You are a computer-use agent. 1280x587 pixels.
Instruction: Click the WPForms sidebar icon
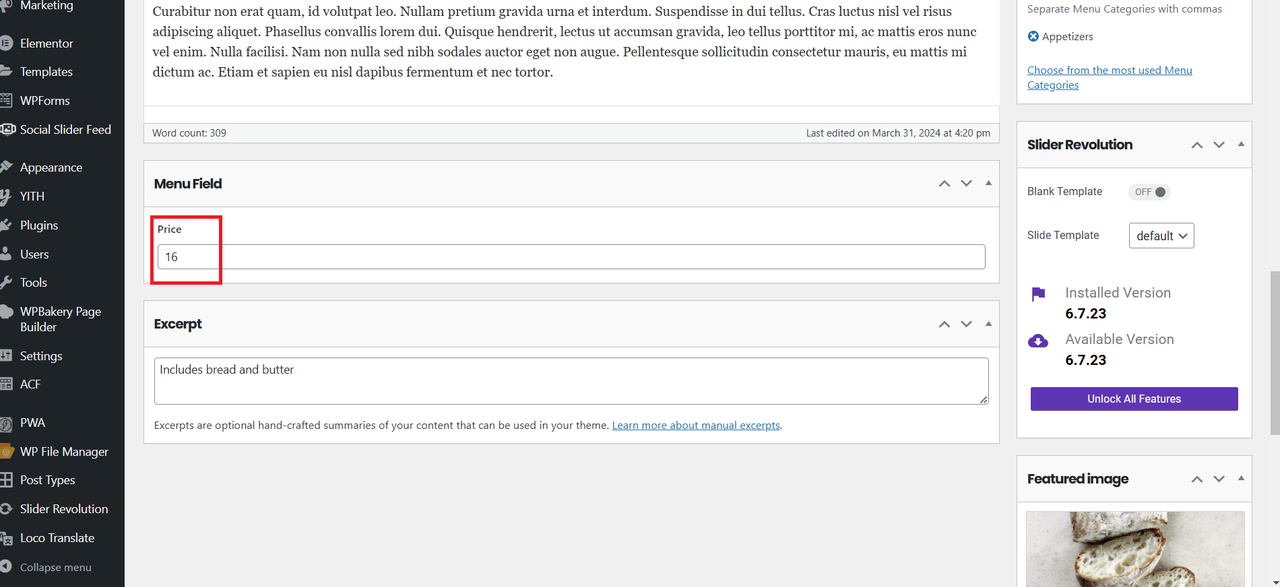click(5, 101)
